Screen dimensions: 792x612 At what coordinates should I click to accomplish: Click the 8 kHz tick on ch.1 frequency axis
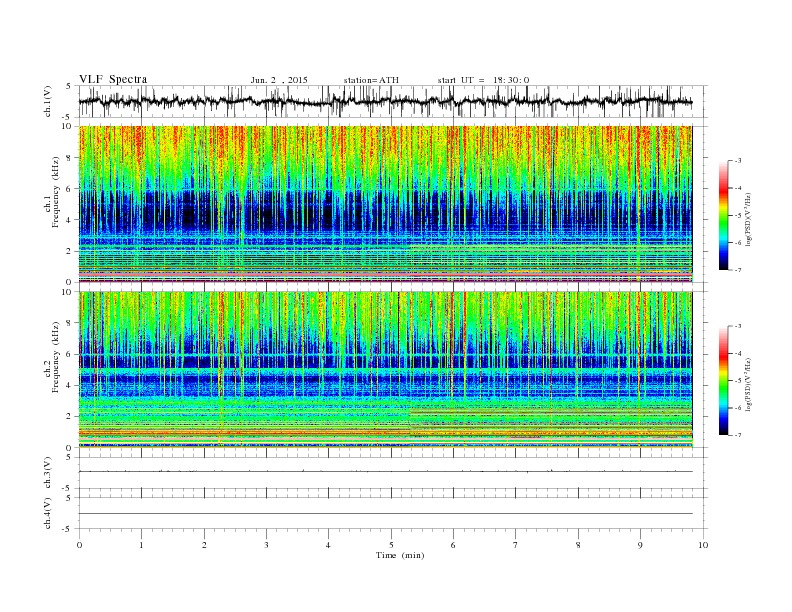69,158
